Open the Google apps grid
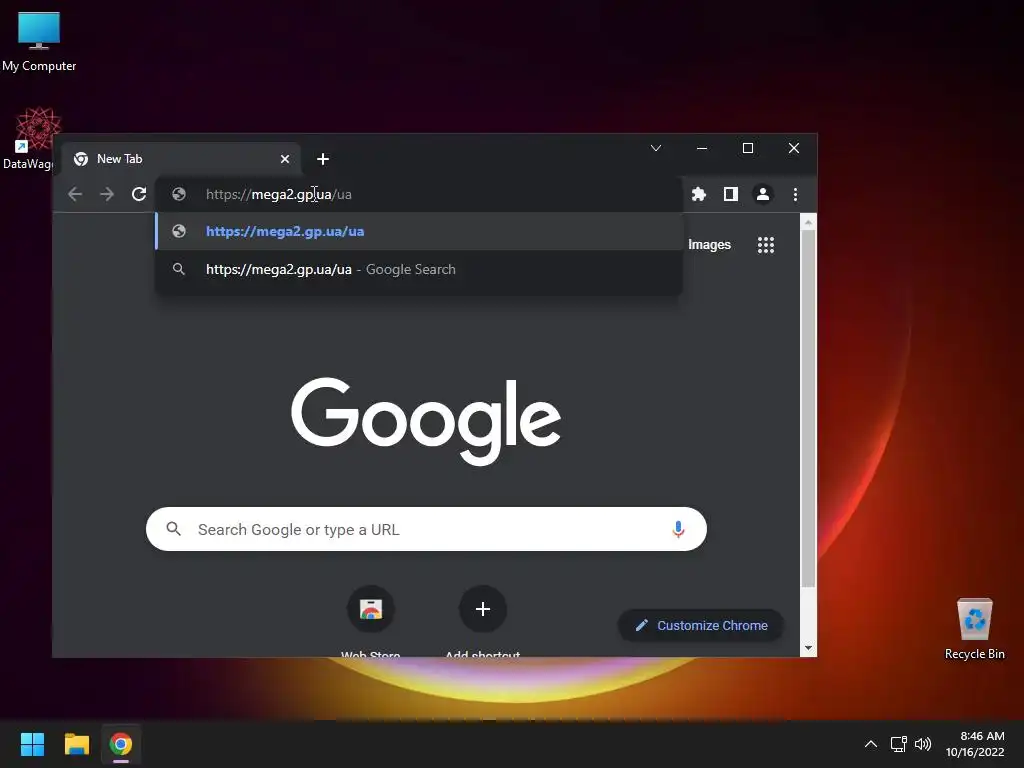 [765, 245]
